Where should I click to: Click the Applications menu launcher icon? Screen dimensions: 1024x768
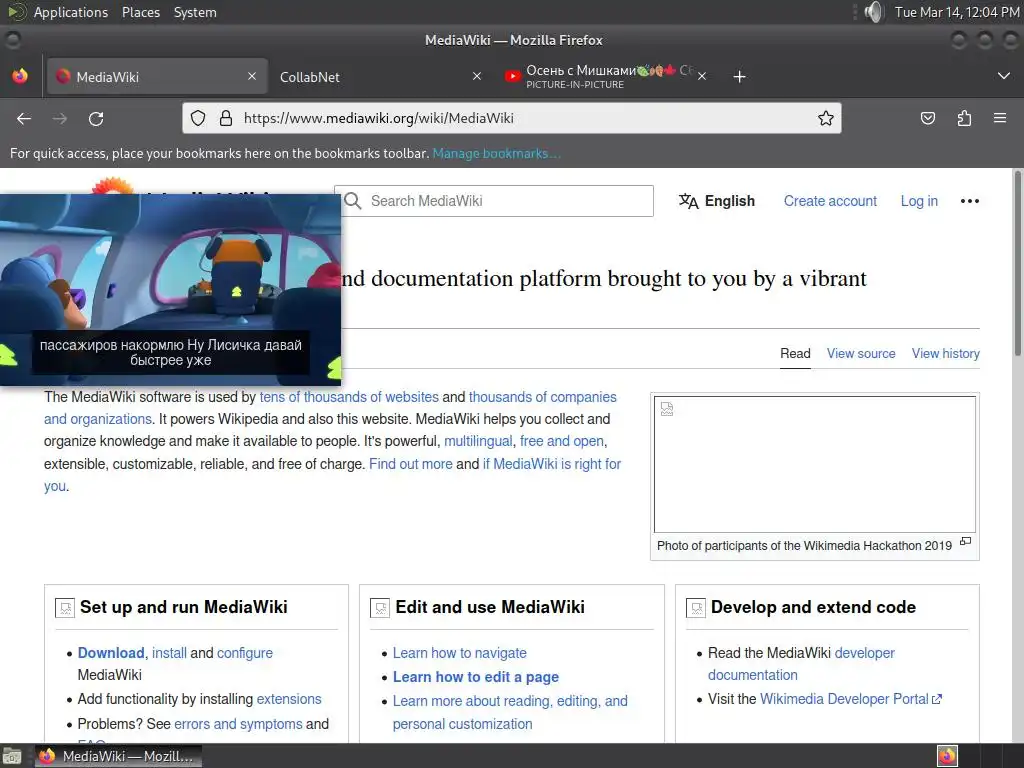click(16, 12)
